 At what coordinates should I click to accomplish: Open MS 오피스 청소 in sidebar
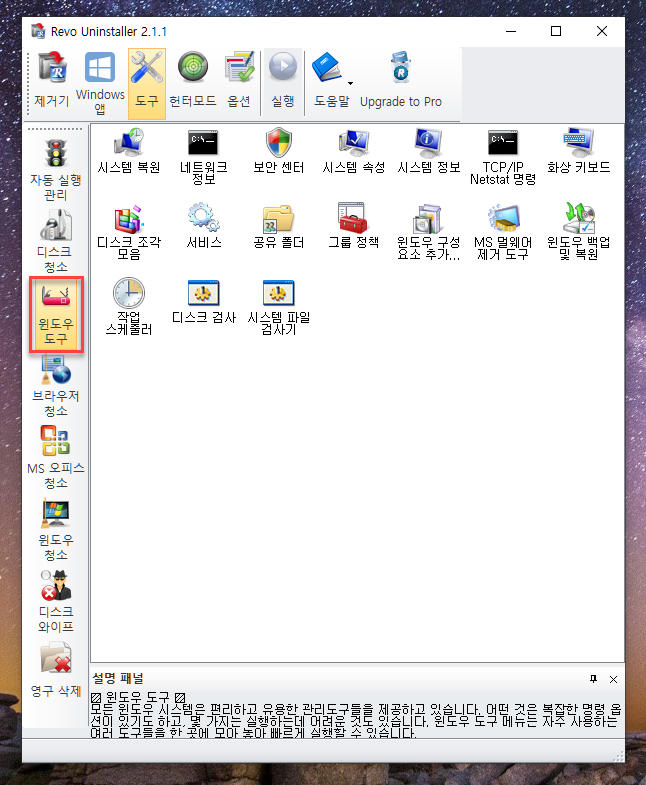click(56, 458)
